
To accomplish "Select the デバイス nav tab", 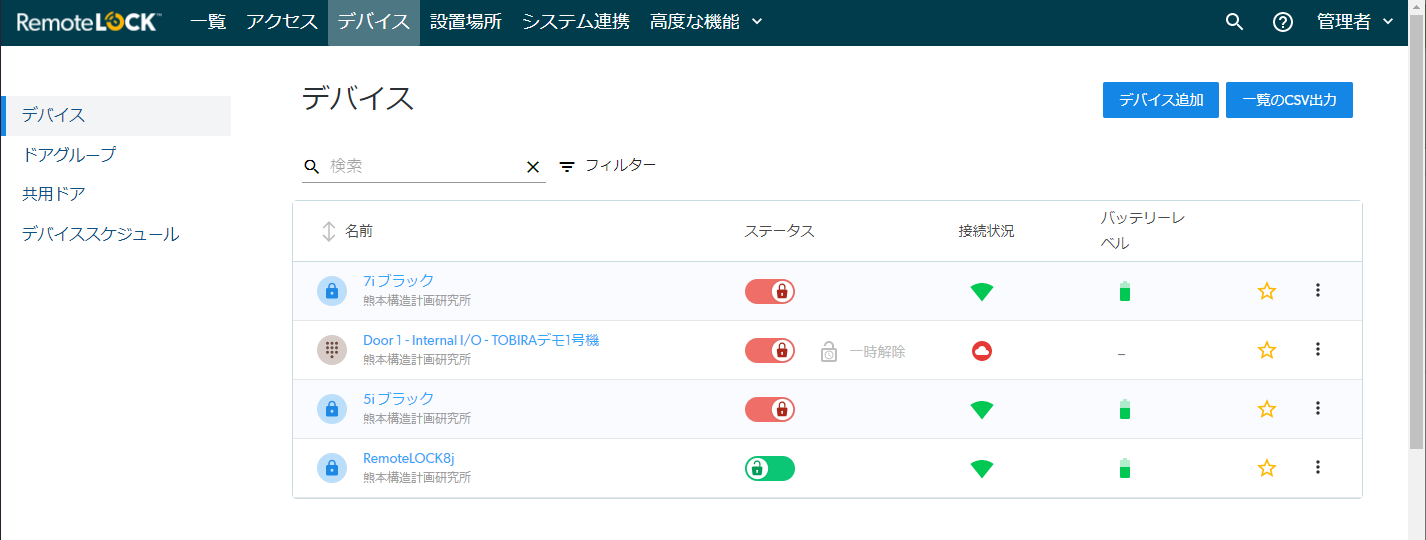I will click(x=374, y=22).
